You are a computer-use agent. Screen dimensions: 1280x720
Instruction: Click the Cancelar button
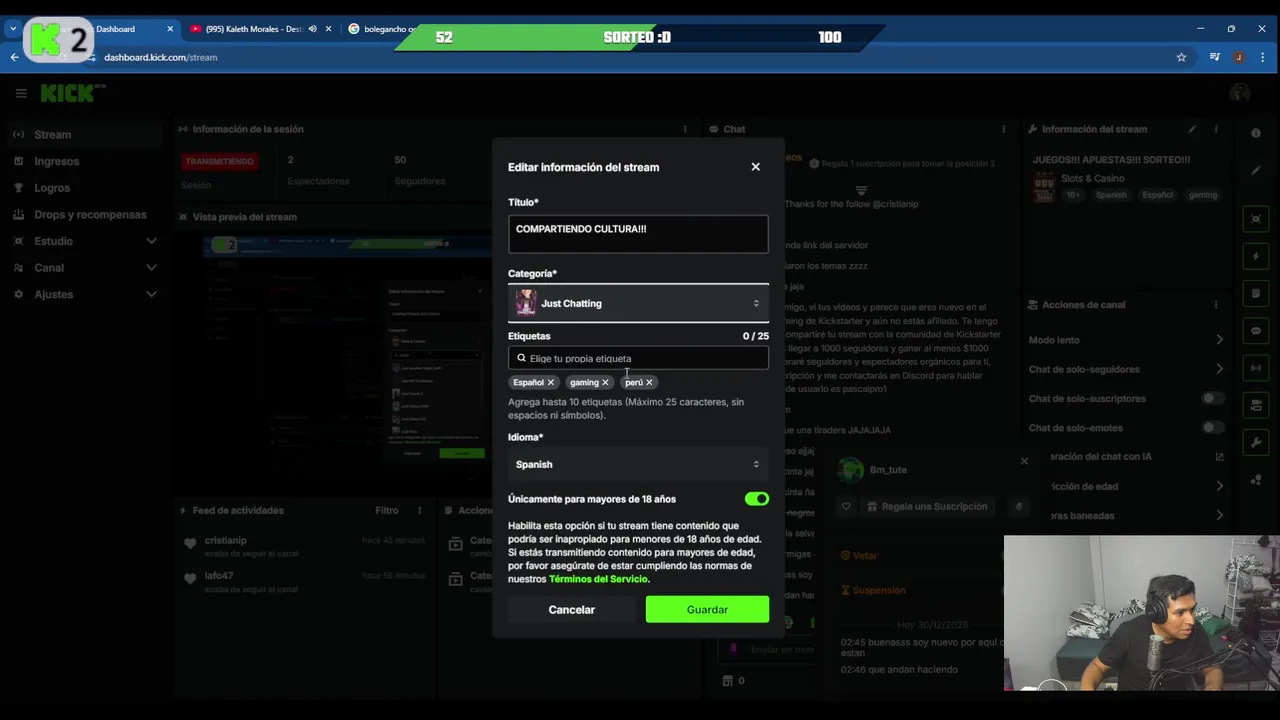571,609
